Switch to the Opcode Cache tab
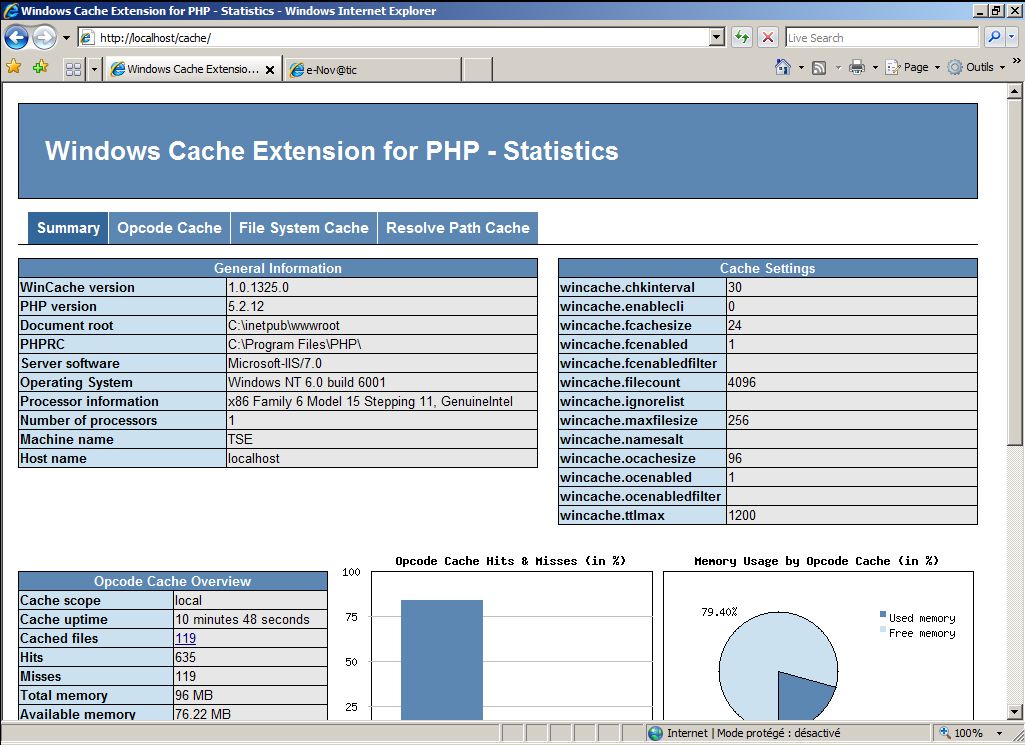1025x745 pixels. point(169,227)
